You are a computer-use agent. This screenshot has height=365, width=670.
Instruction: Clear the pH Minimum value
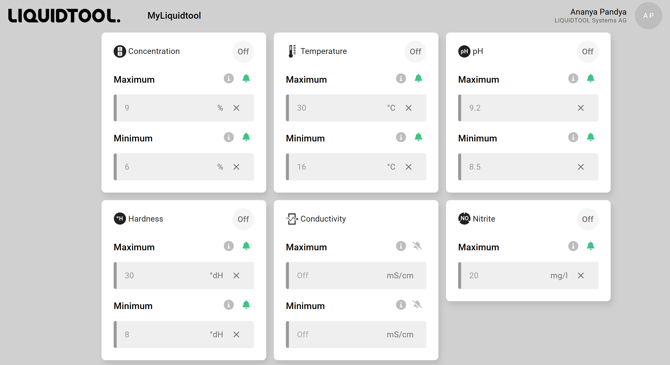581,167
